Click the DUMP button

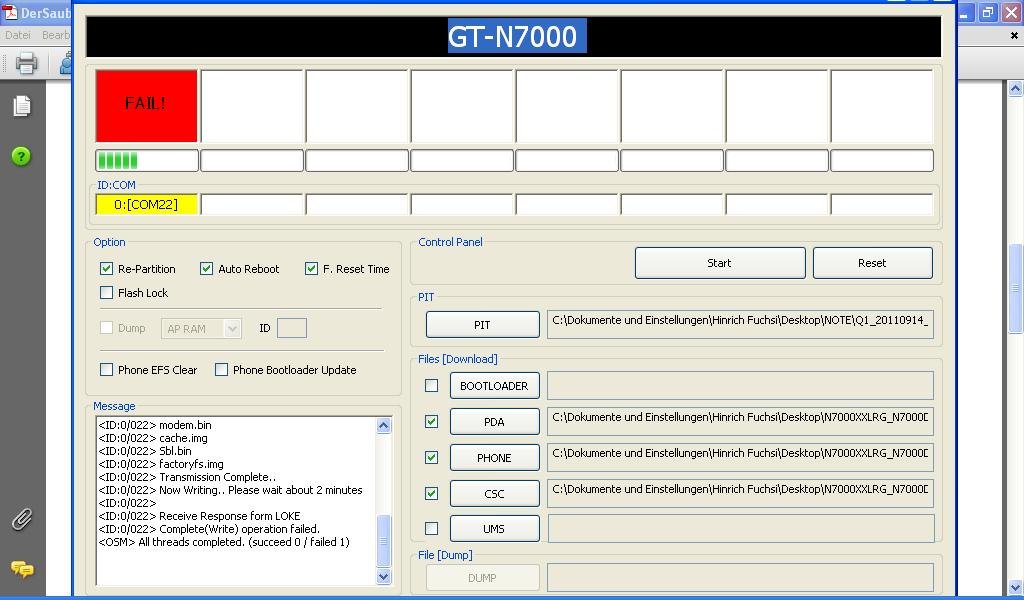[x=483, y=578]
